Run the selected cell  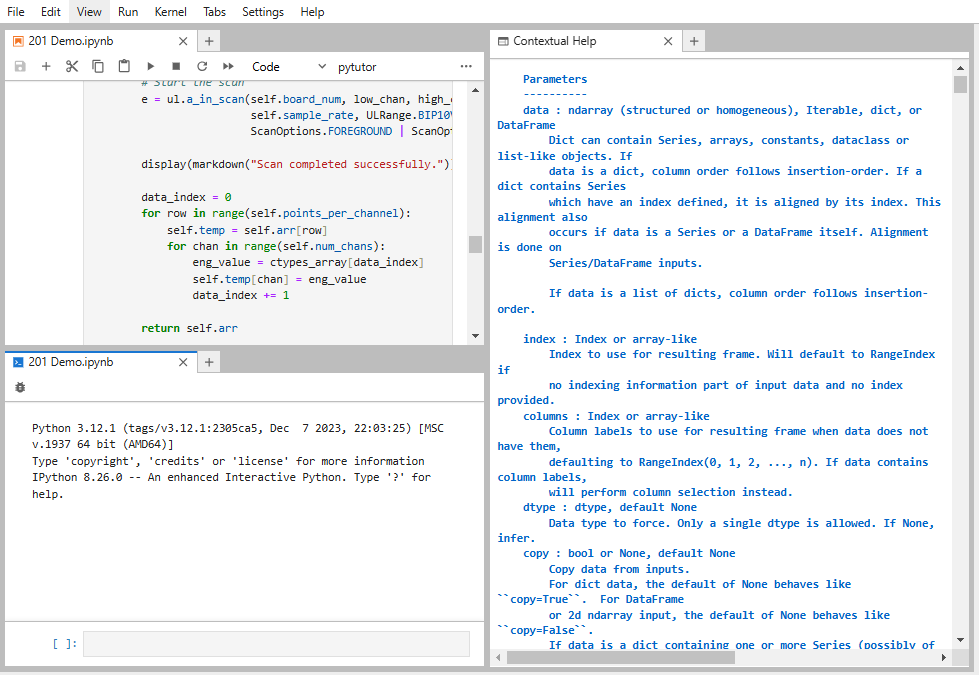(x=150, y=66)
